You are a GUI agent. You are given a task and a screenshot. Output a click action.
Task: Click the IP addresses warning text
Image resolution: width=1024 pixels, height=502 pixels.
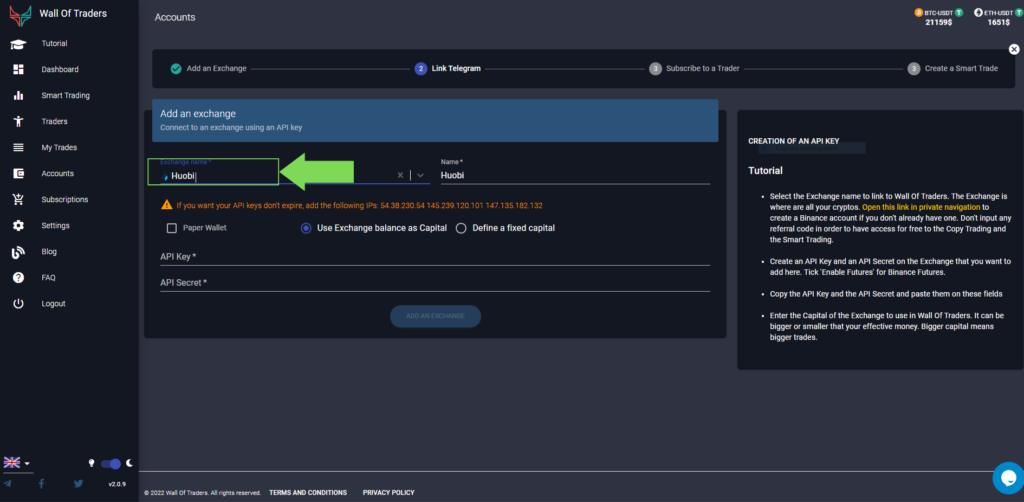359,206
